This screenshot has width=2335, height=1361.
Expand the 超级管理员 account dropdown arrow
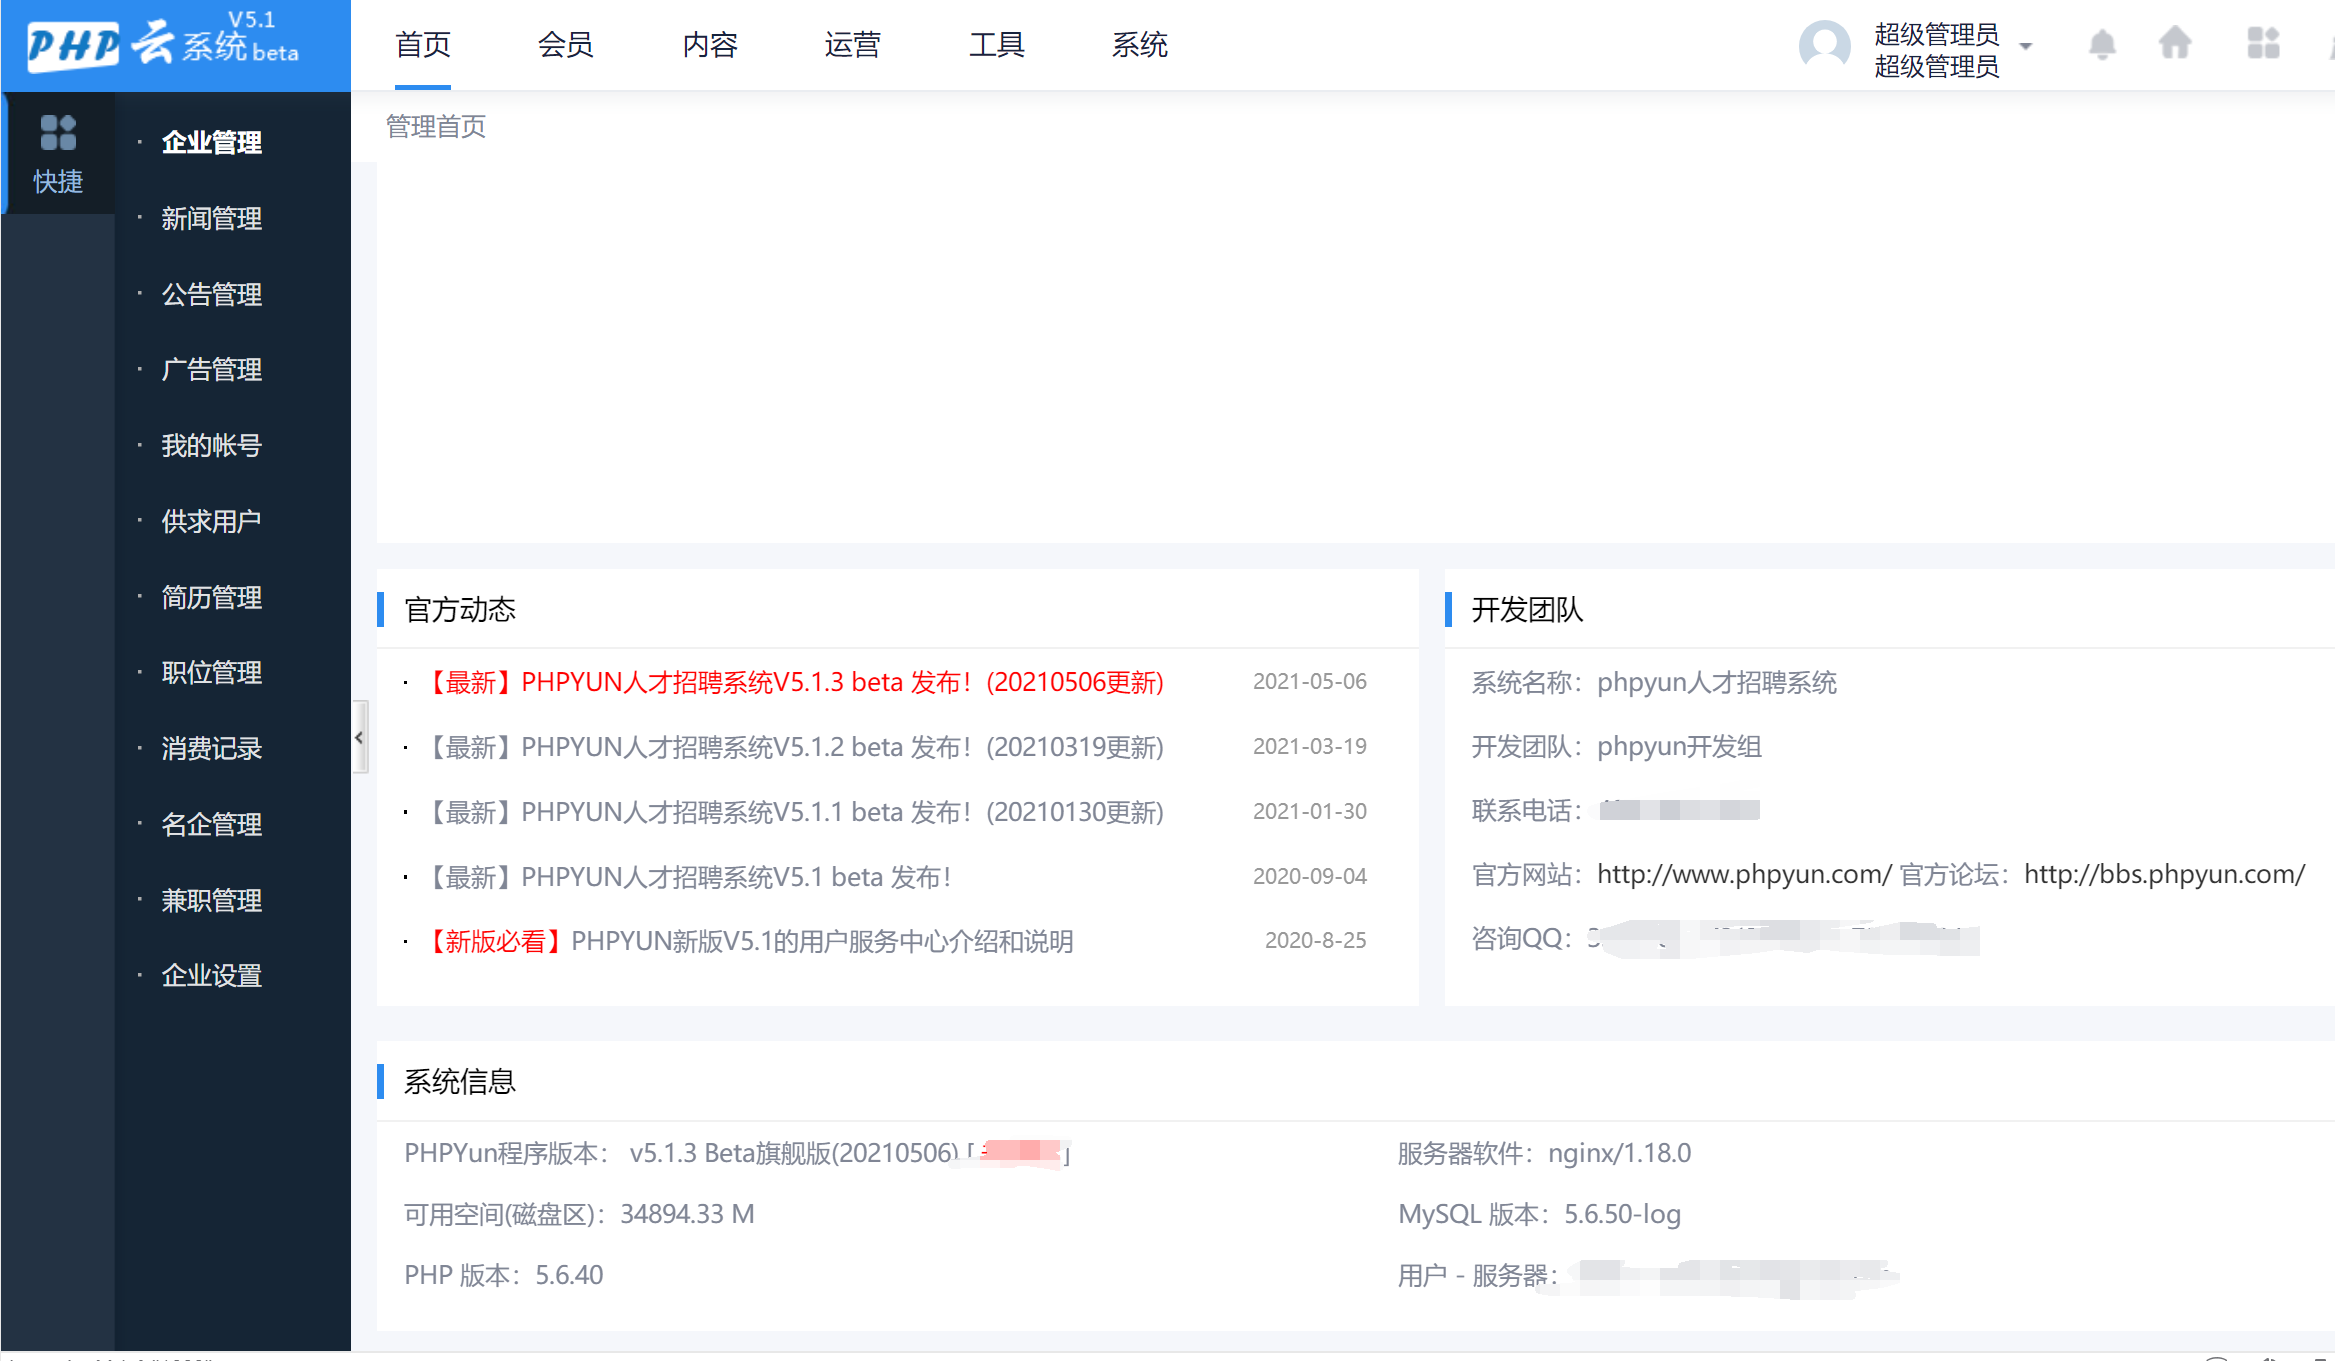point(2026,47)
